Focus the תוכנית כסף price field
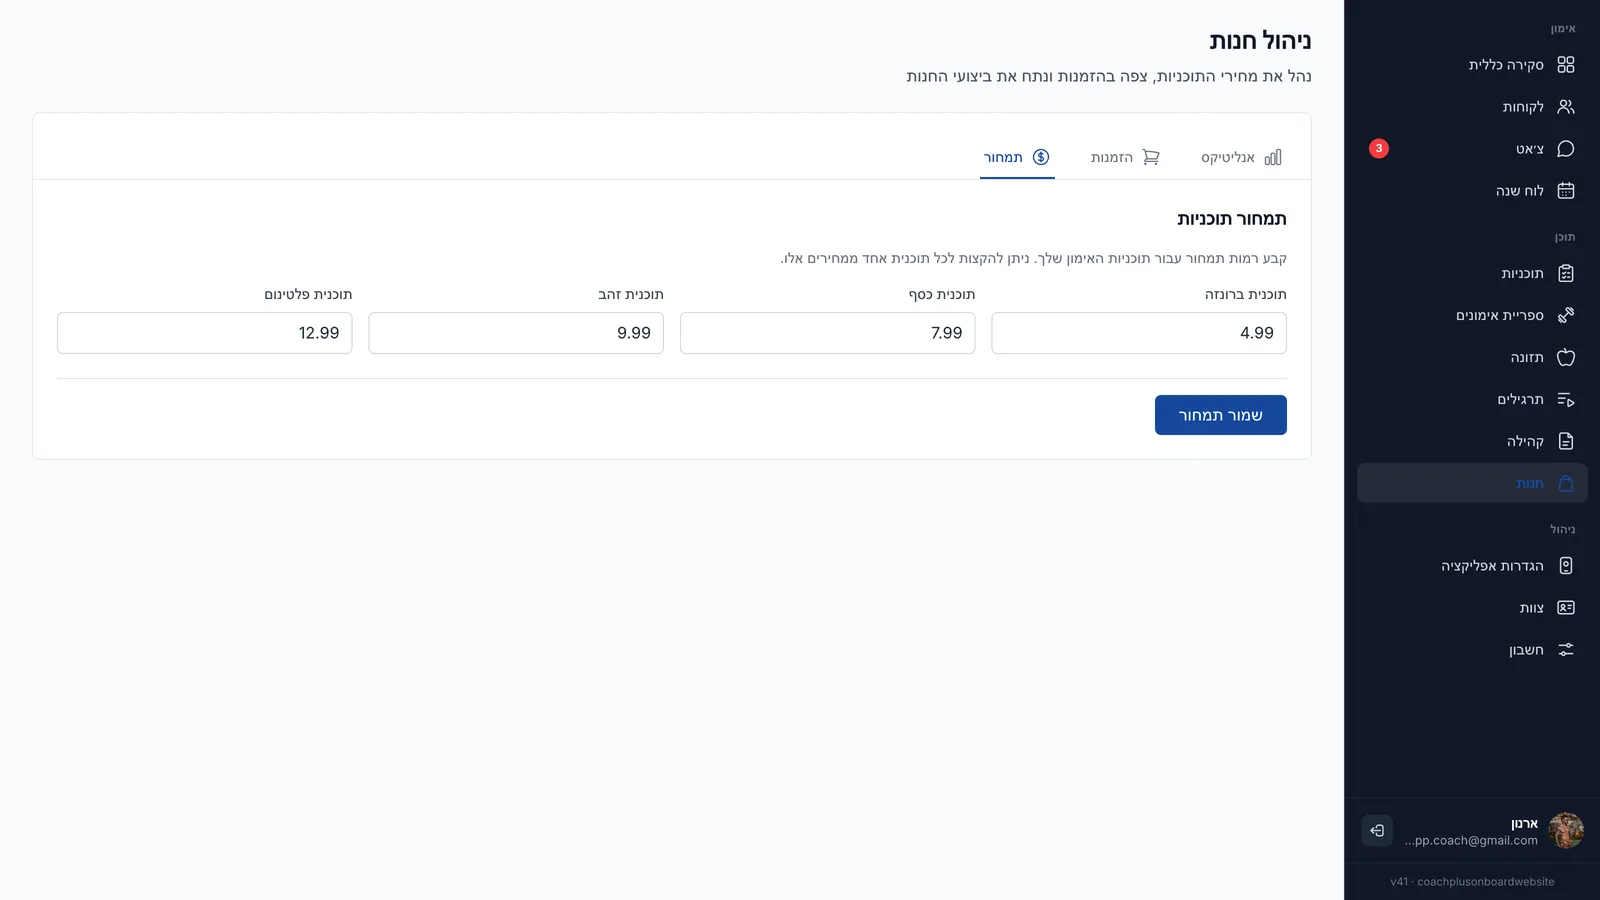 point(828,333)
